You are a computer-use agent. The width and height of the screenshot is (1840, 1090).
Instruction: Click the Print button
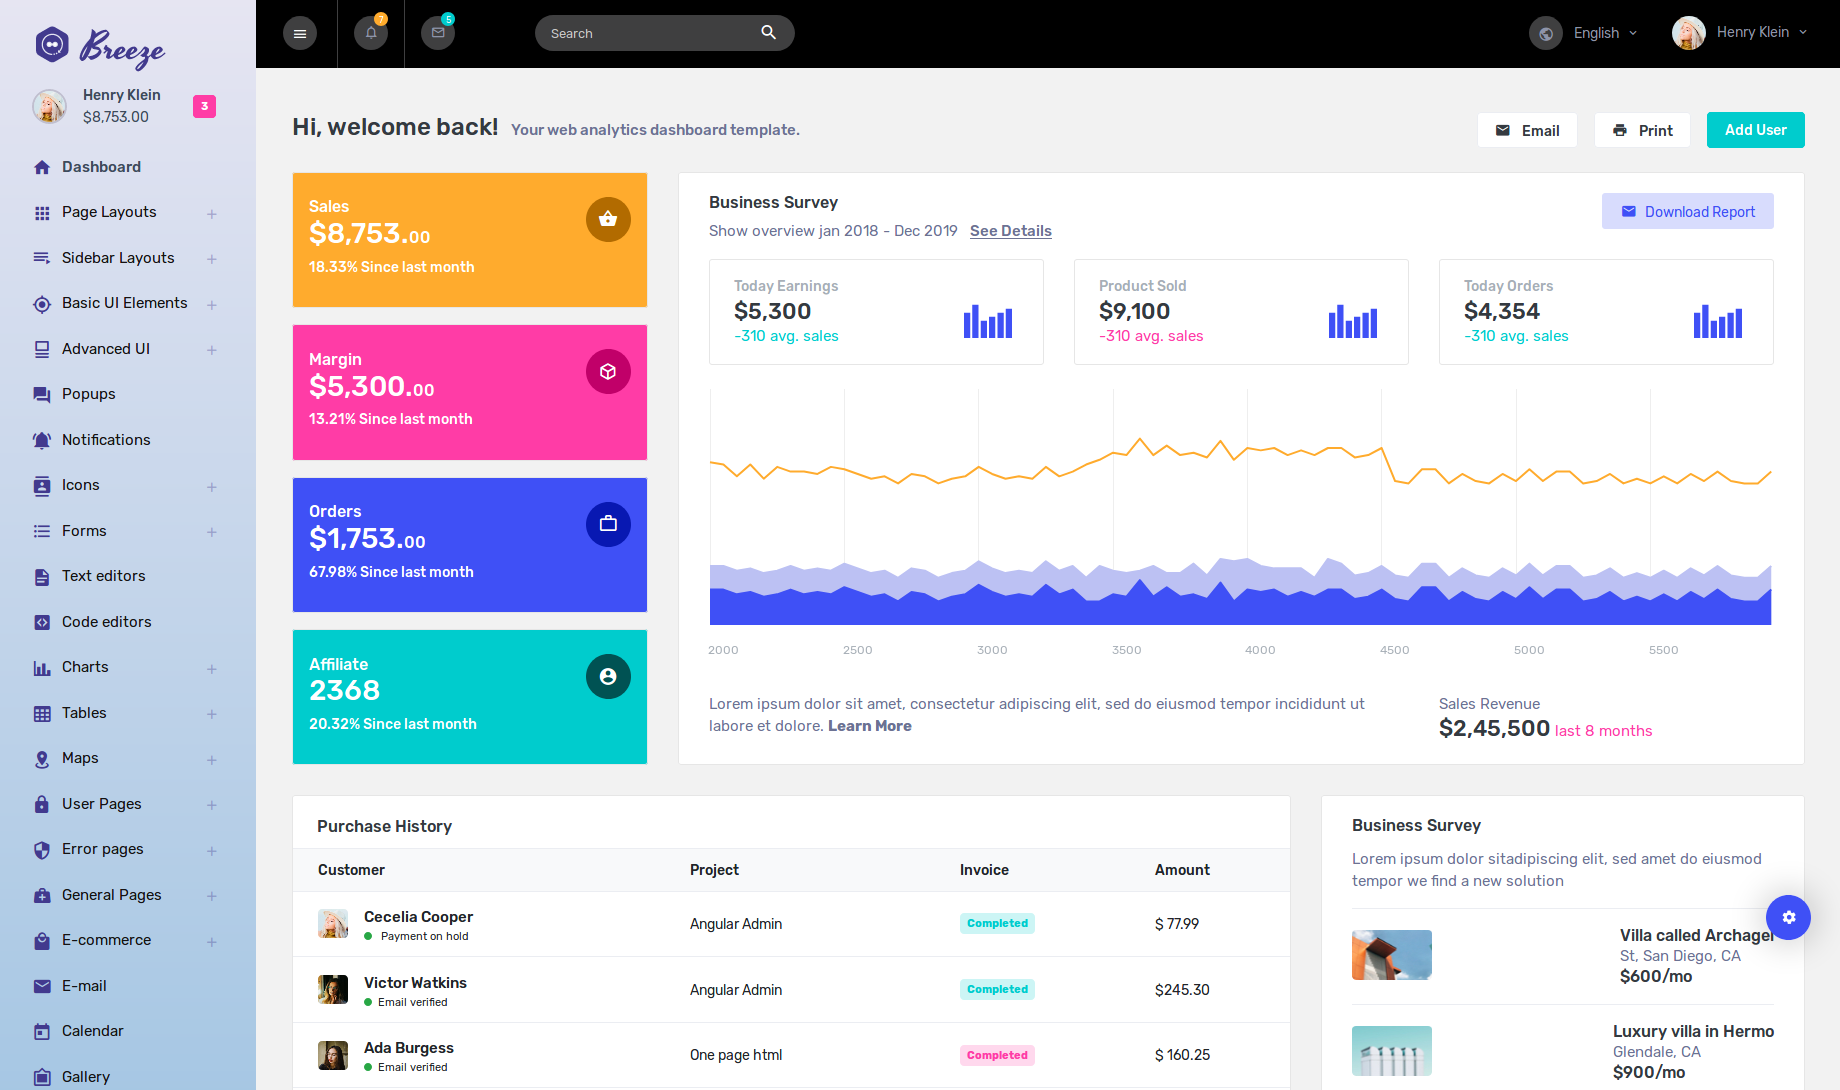pos(1642,130)
